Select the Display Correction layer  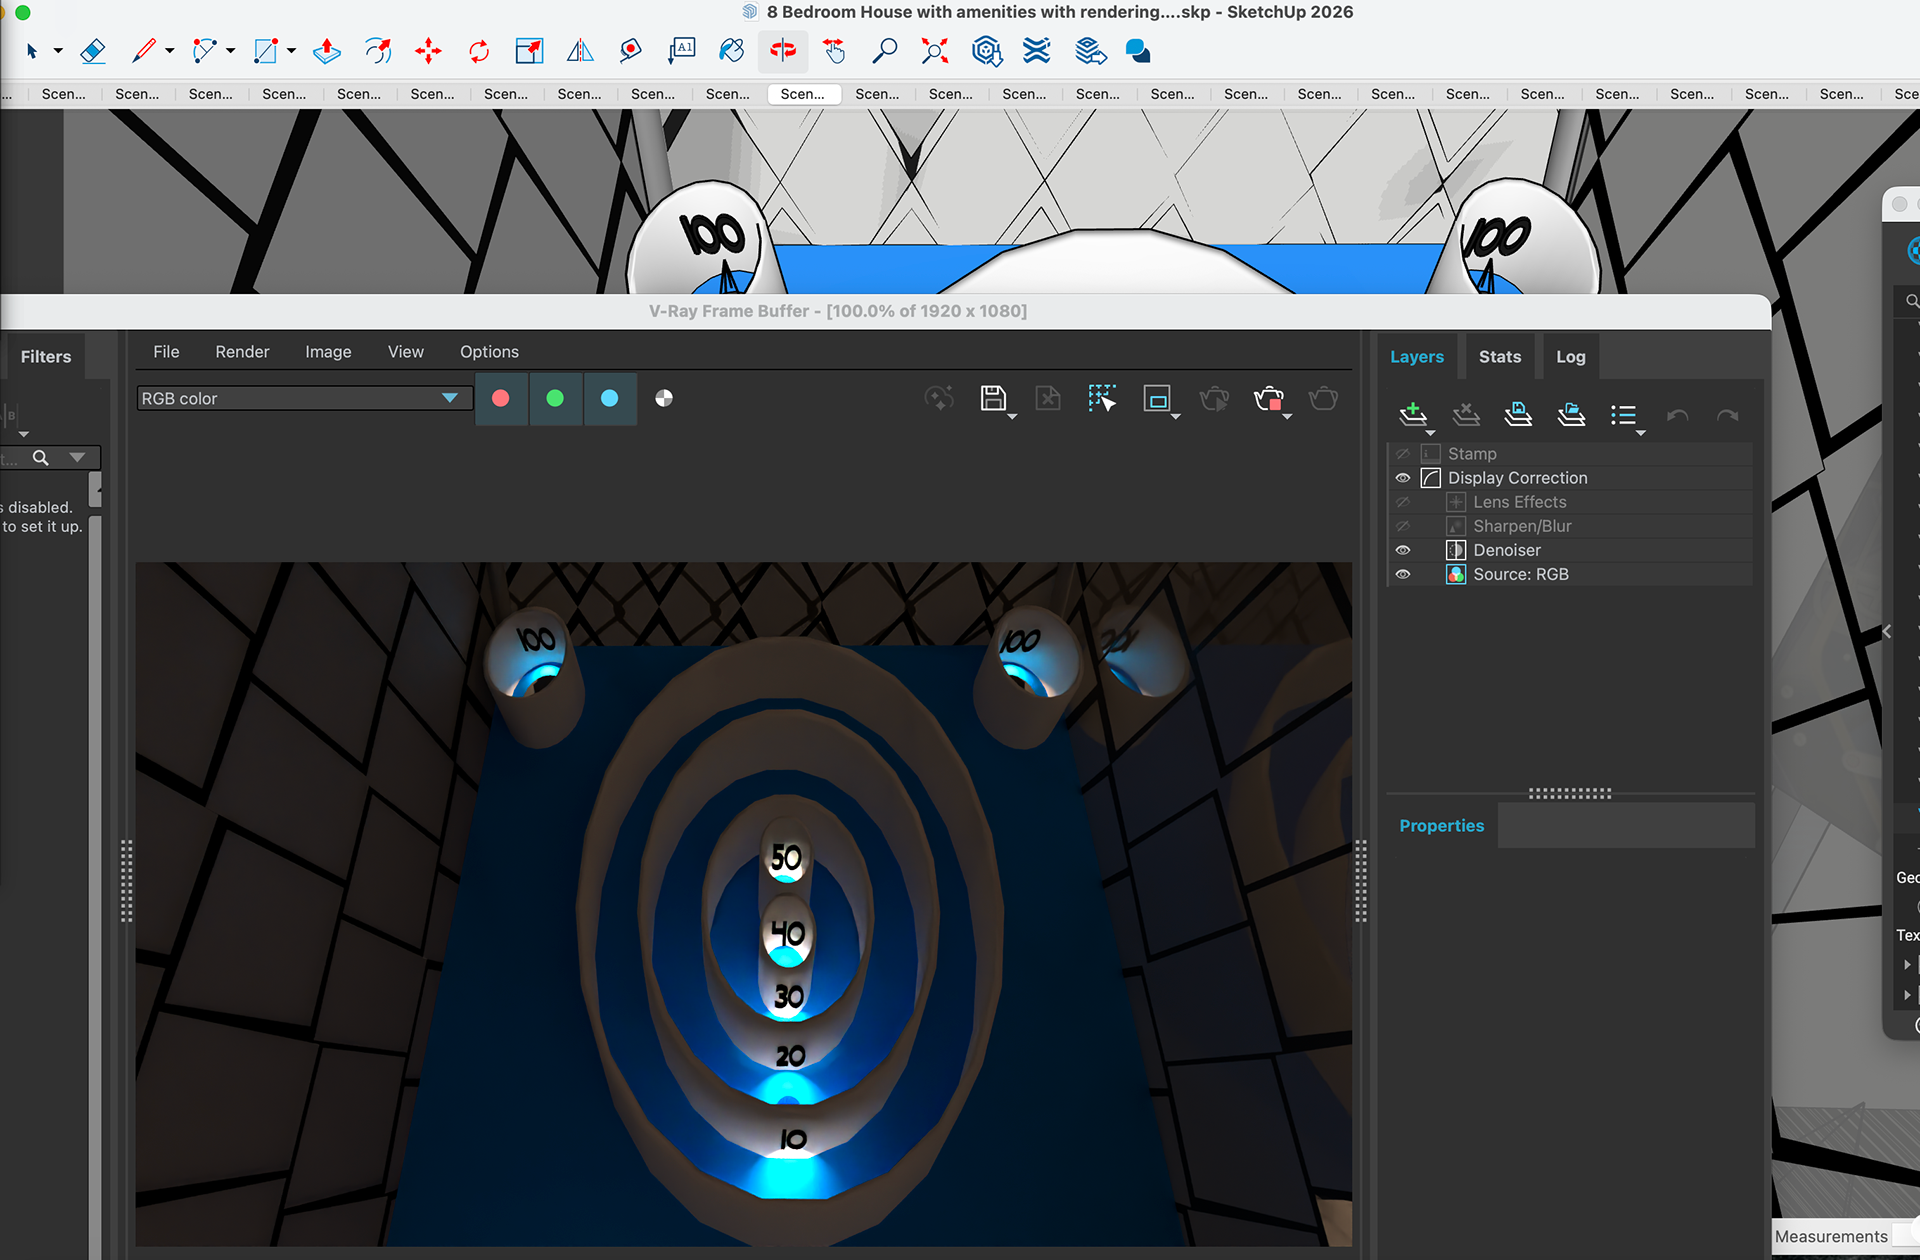coord(1517,478)
